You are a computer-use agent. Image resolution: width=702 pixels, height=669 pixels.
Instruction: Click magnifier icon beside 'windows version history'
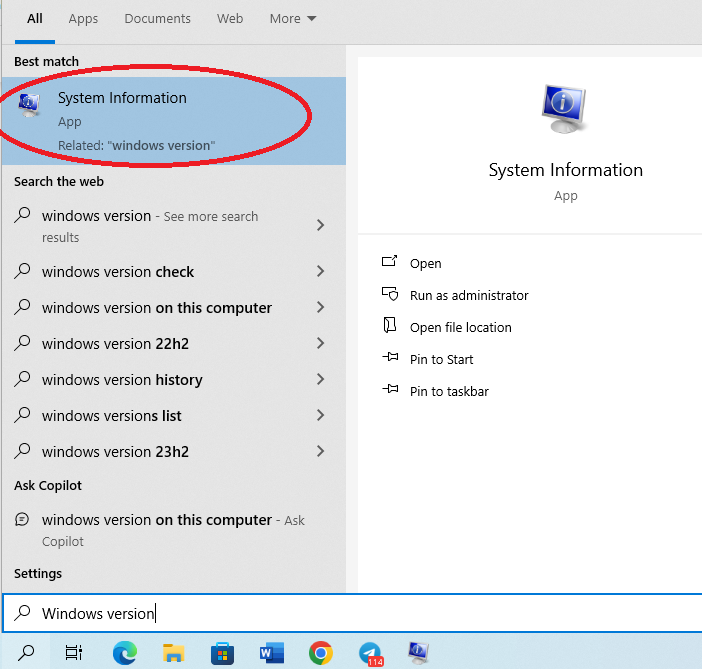[22, 379]
